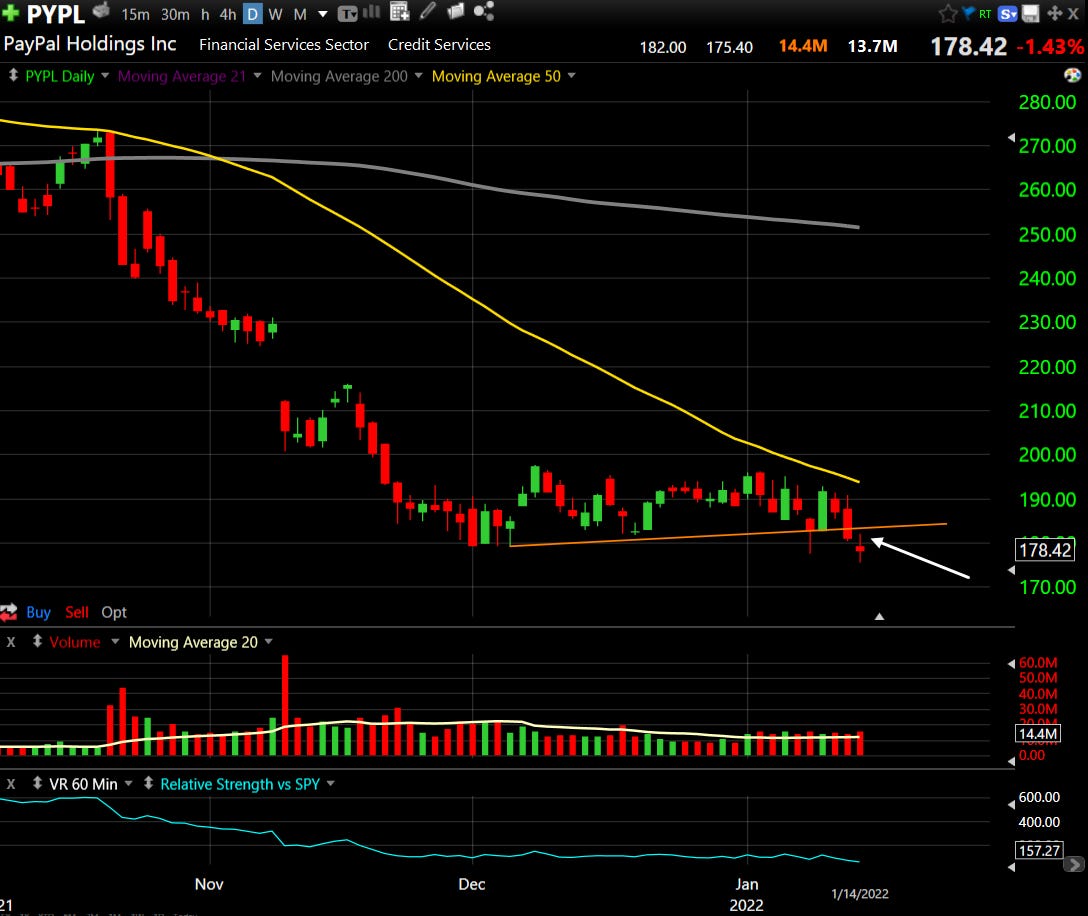Viewport: 1088px width, 916px height.
Task: Click the up triangle marker below price chart
Action: click(x=879, y=616)
